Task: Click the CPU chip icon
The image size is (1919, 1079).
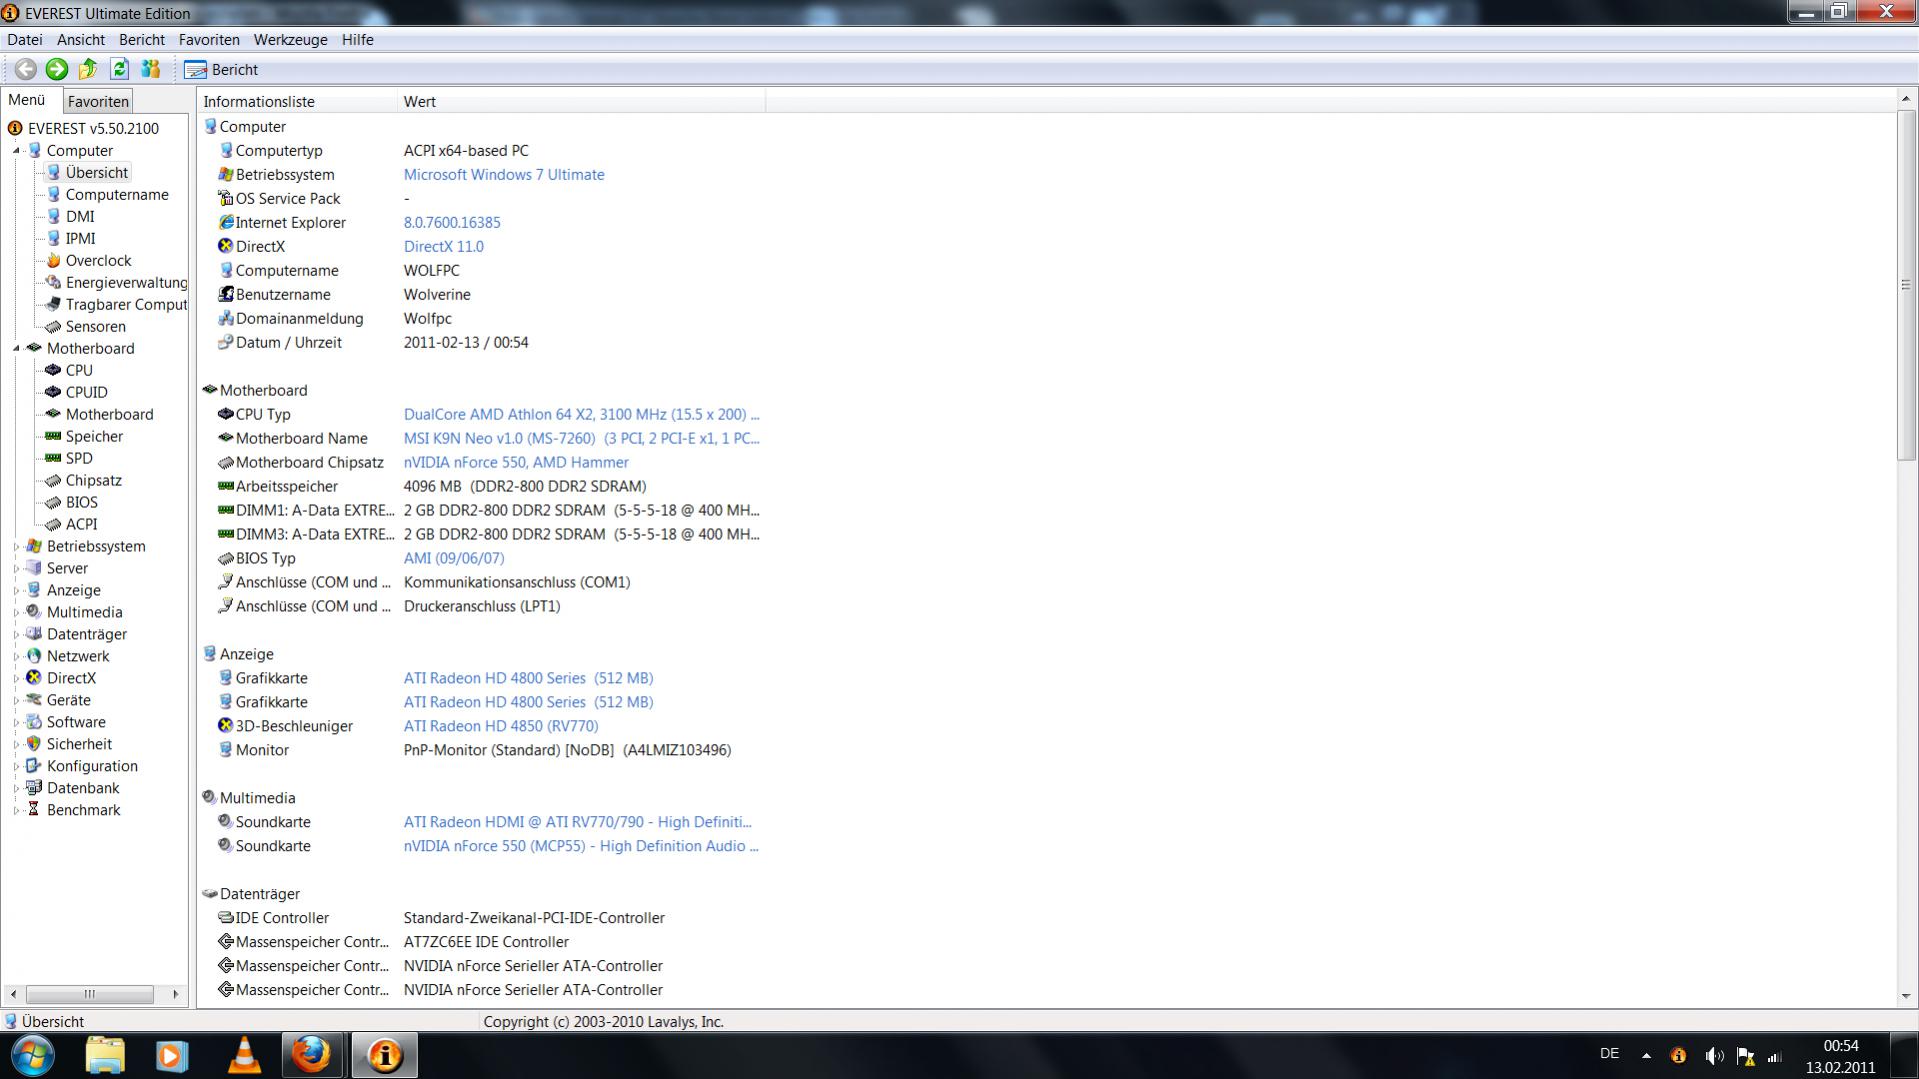Action: pyautogui.click(x=53, y=370)
